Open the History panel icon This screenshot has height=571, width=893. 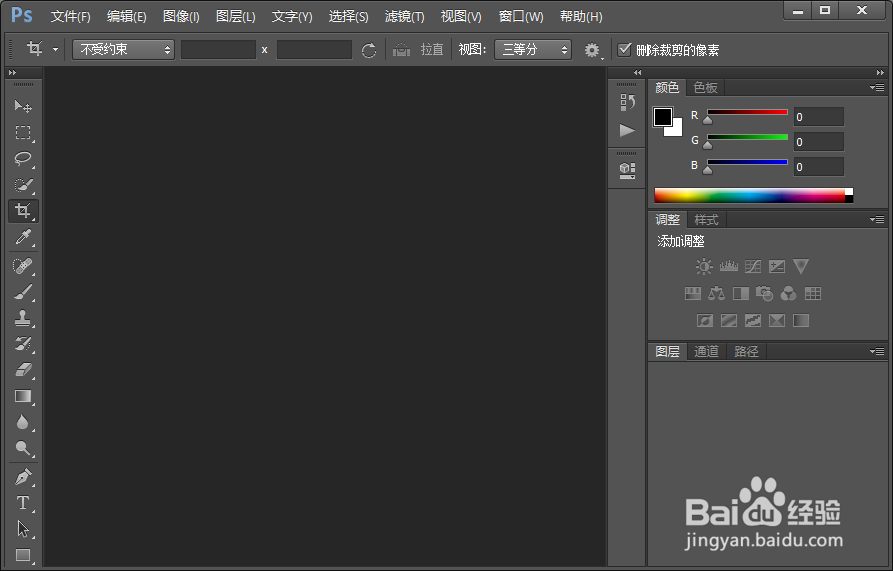(x=627, y=102)
